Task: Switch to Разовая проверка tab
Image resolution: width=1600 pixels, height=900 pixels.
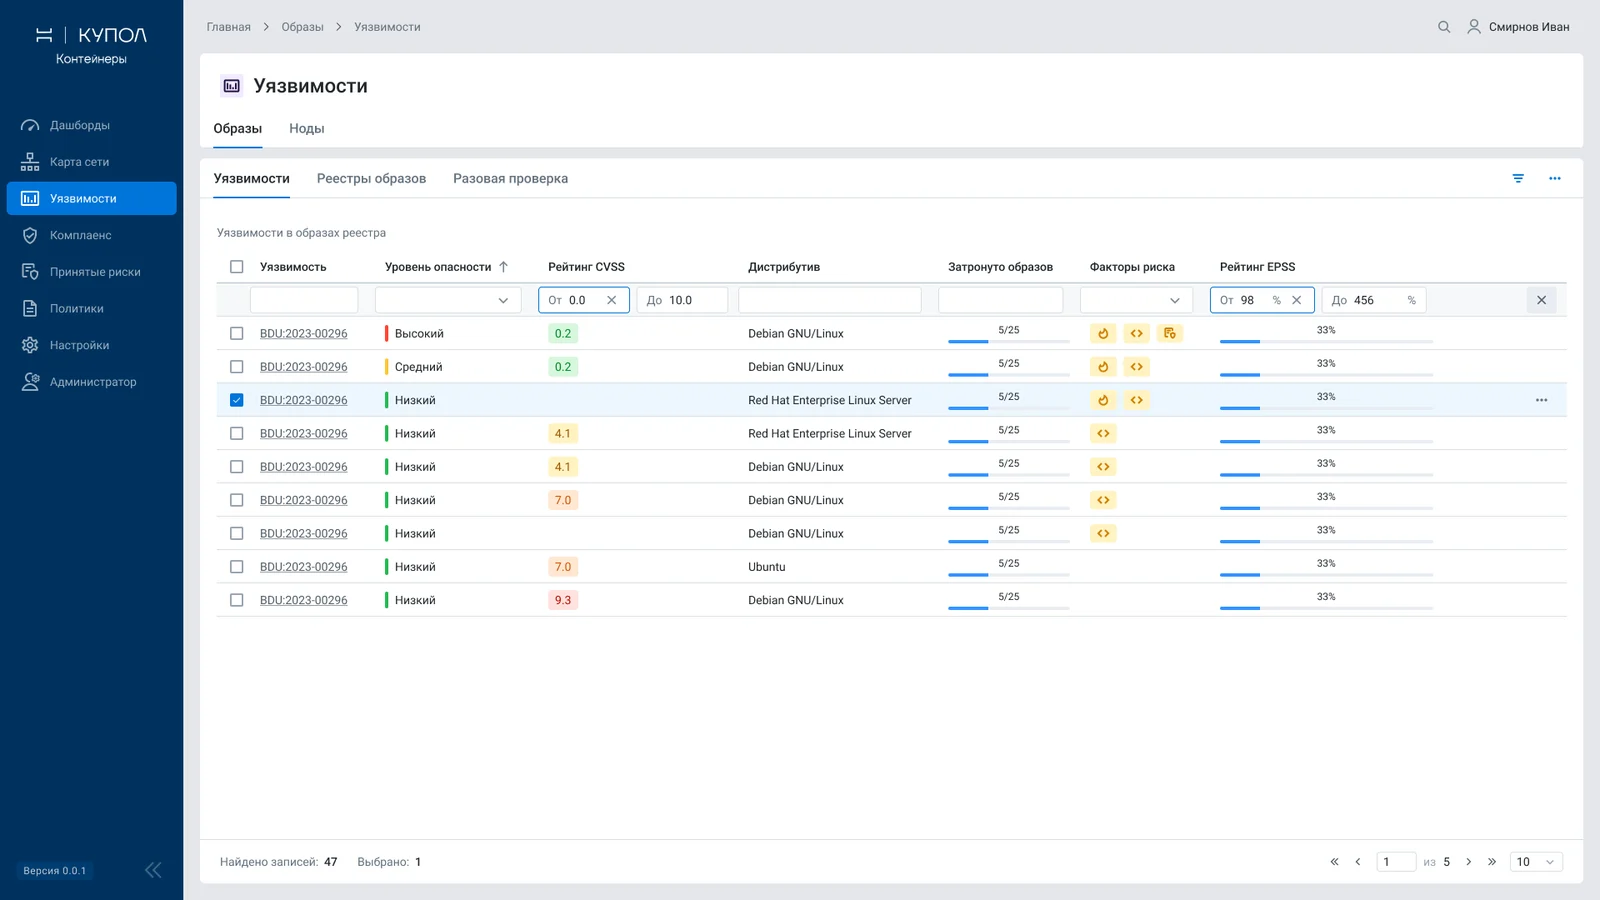Action: (x=510, y=179)
